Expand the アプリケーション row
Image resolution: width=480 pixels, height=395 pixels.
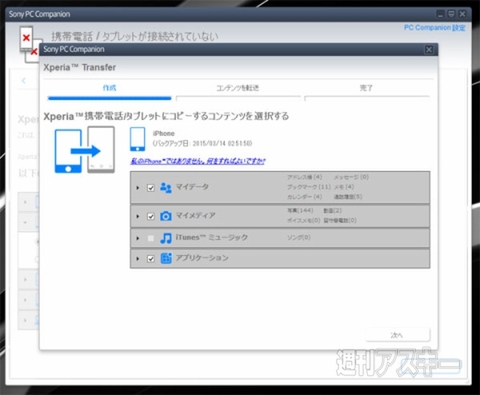(138, 259)
